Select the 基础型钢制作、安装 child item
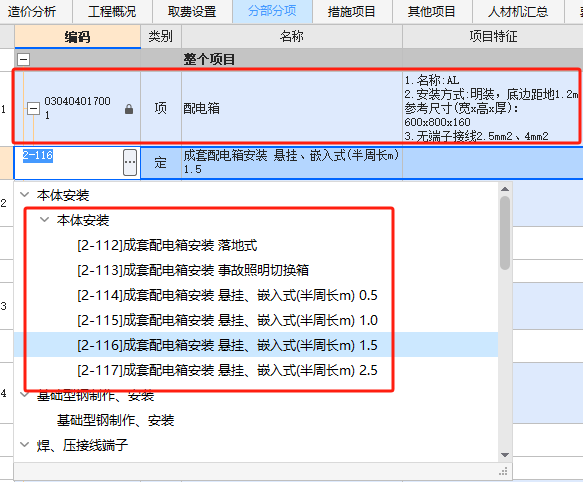The image size is (583, 482). click(x=115, y=421)
